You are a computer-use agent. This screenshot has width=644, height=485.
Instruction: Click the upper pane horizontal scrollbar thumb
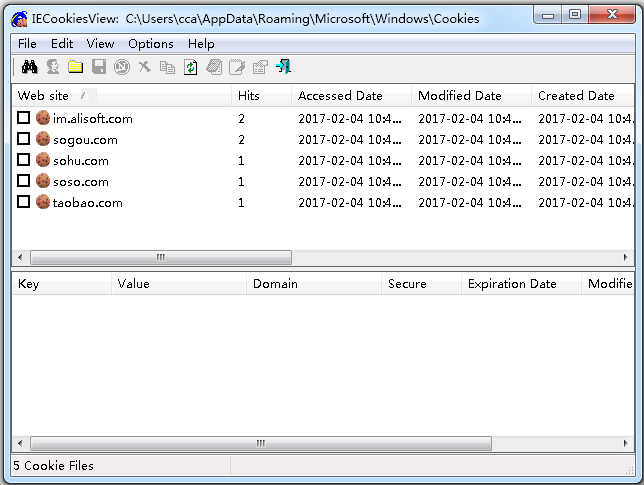click(160, 257)
